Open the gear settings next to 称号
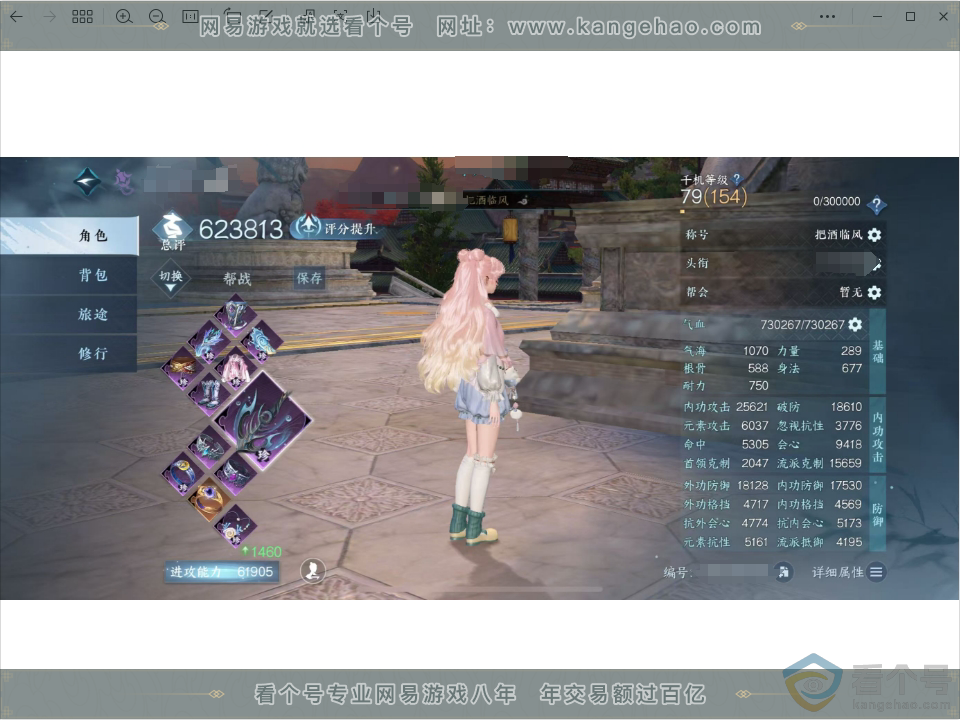 pos(874,234)
